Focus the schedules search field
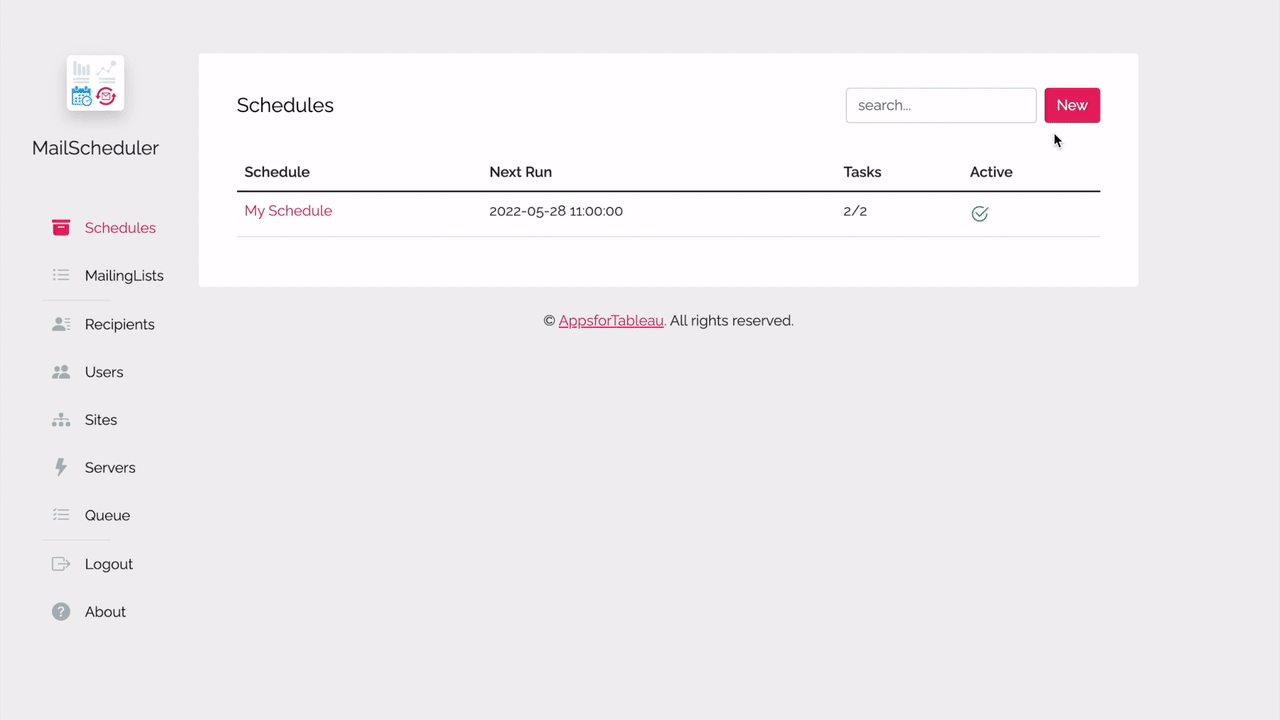Image resolution: width=1280 pixels, height=720 pixels. click(x=940, y=105)
